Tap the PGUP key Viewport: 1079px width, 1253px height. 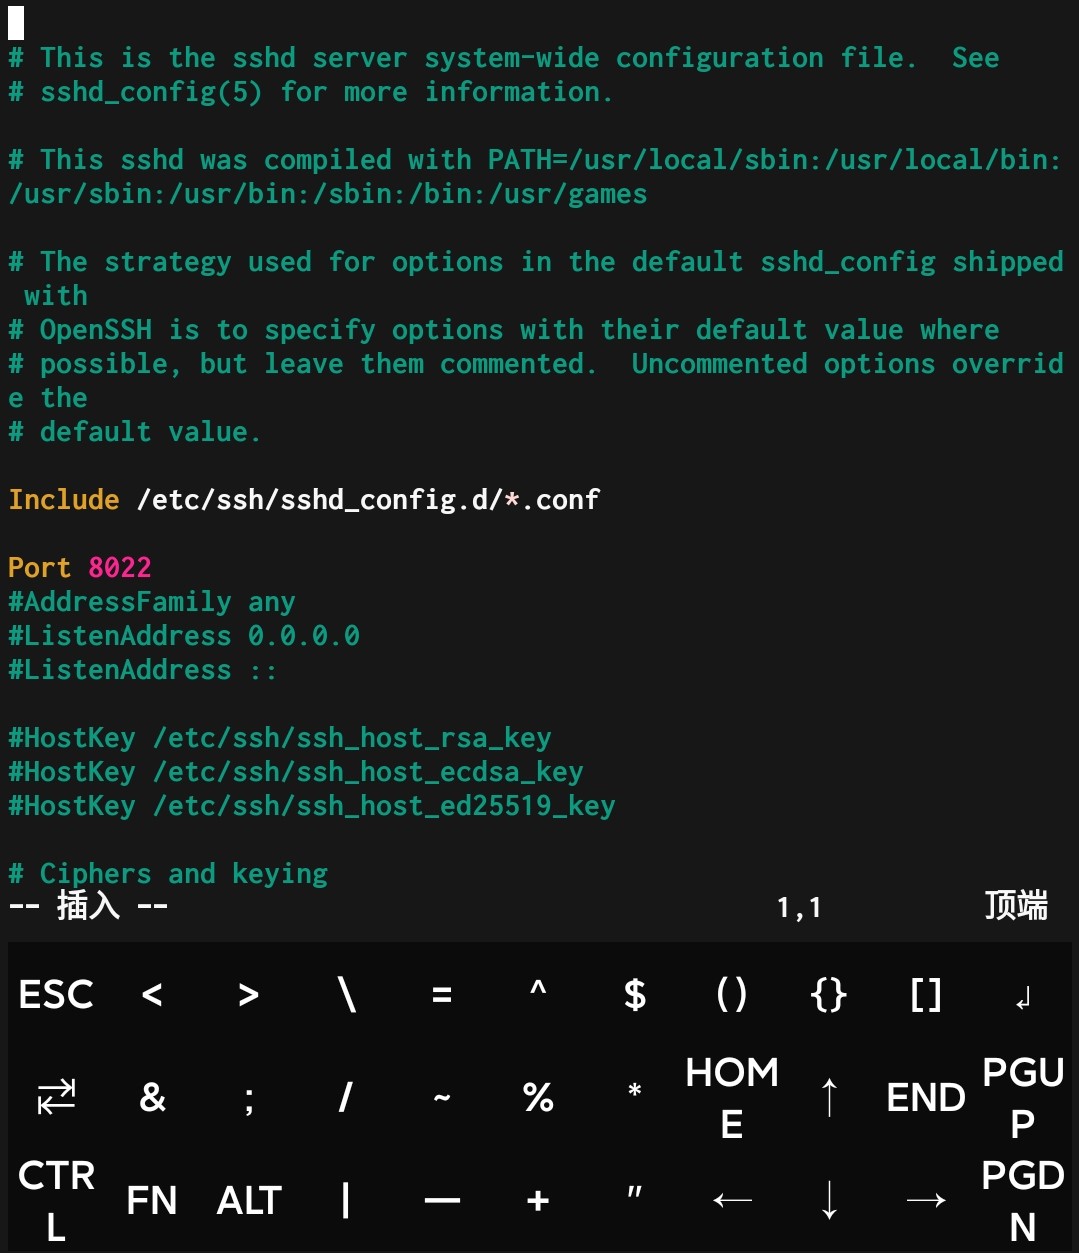1022,1097
